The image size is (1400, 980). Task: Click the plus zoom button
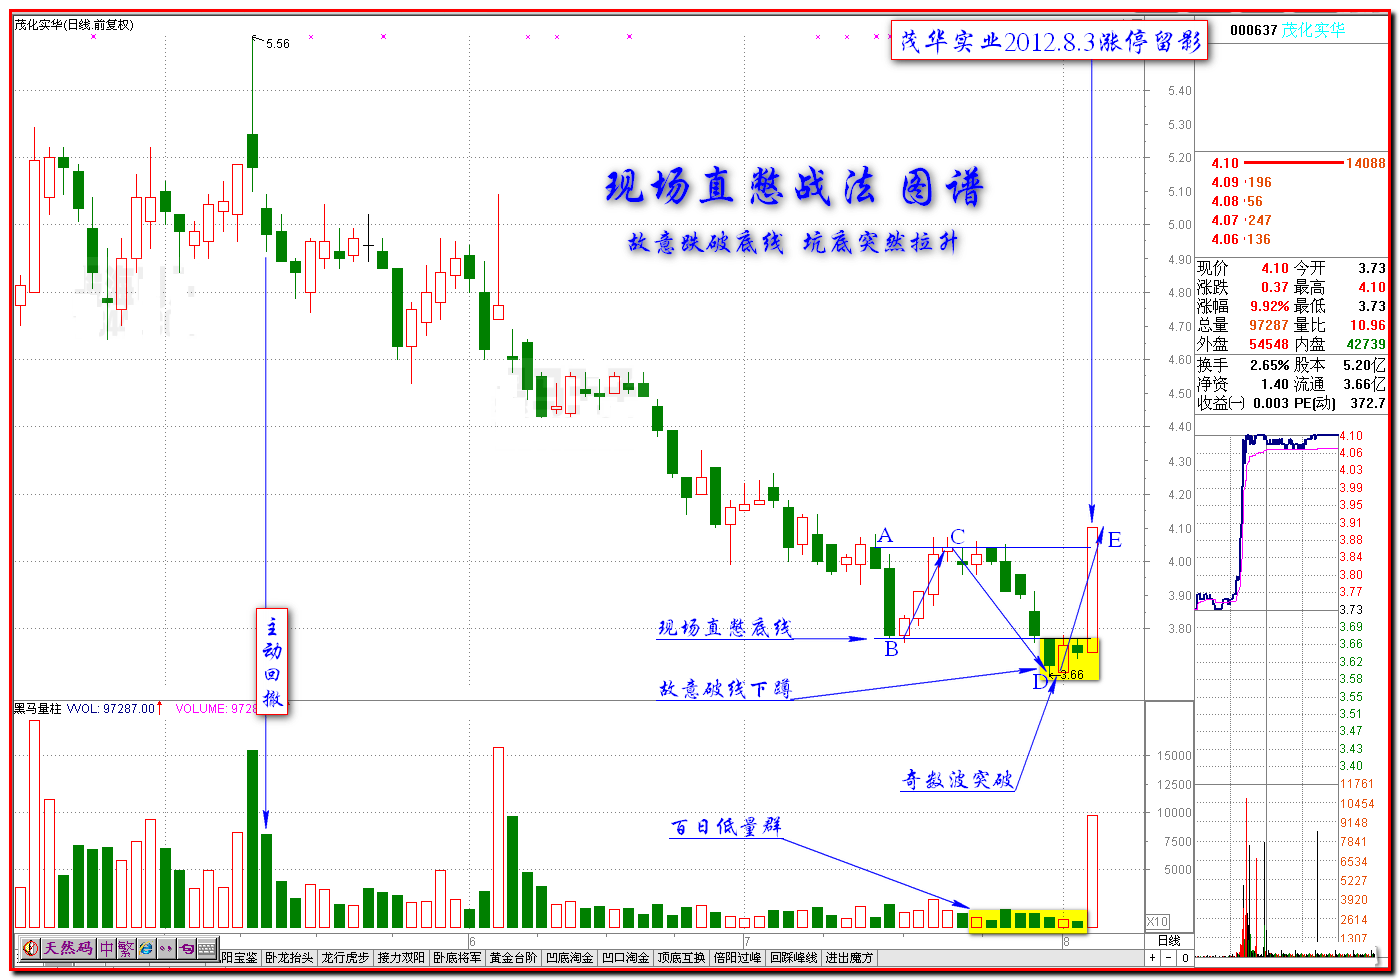pyautogui.click(x=1153, y=958)
